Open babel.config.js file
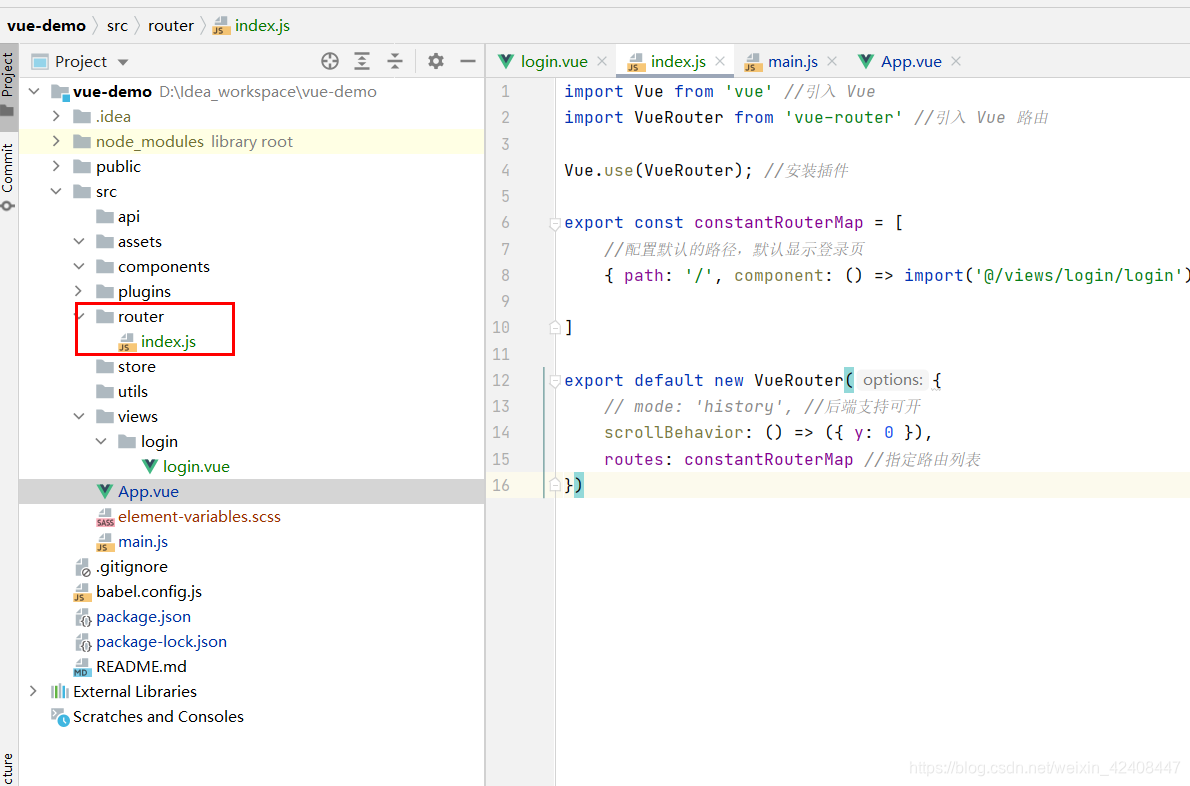Viewport: 1190px width, 786px height. coord(149,592)
